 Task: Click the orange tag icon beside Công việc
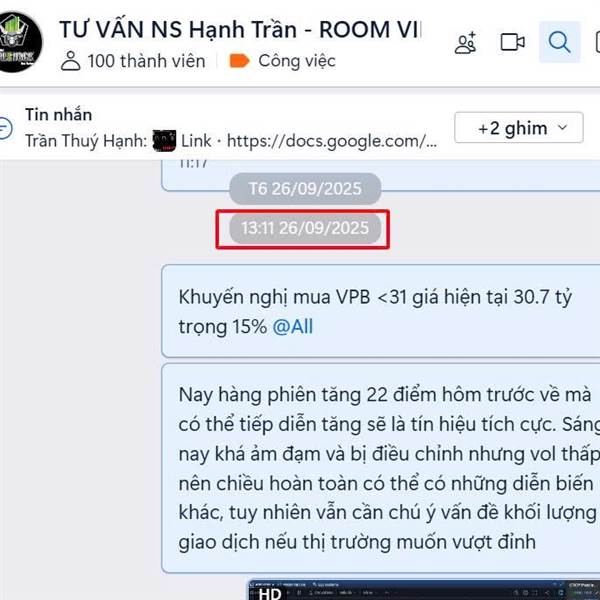pyautogui.click(x=239, y=60)
